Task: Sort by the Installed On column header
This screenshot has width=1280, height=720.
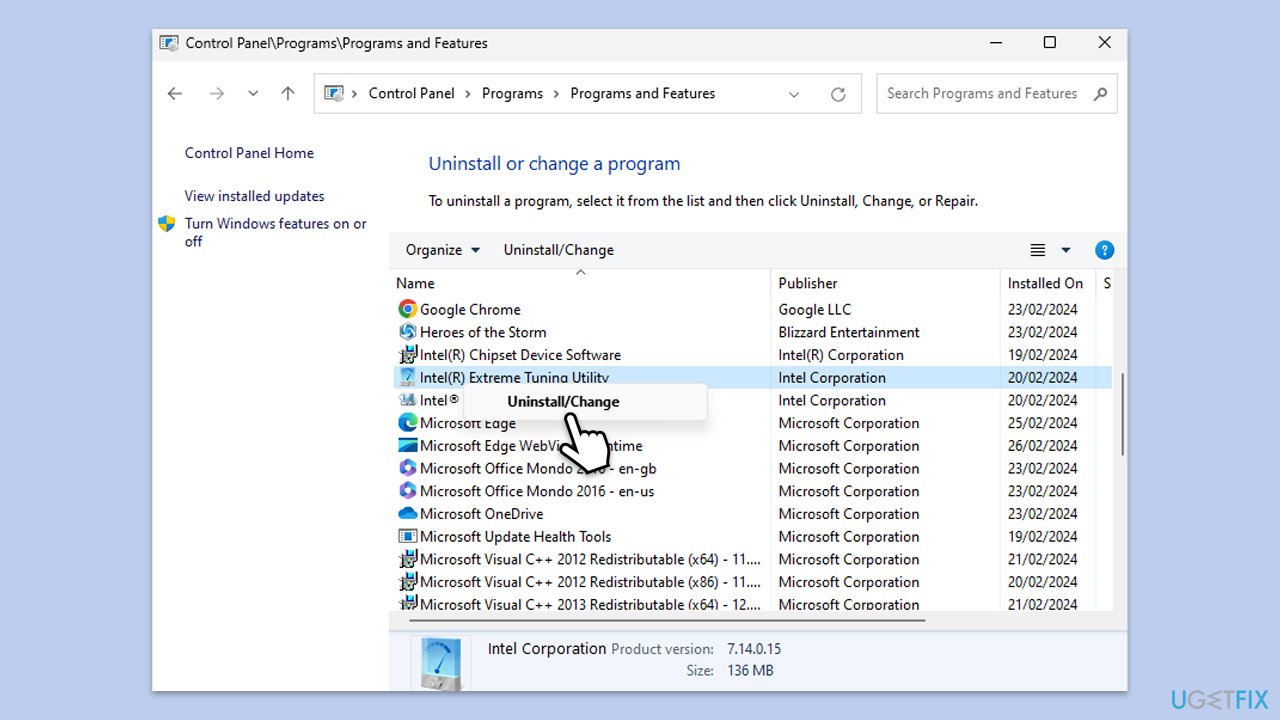Action: 1047,283
